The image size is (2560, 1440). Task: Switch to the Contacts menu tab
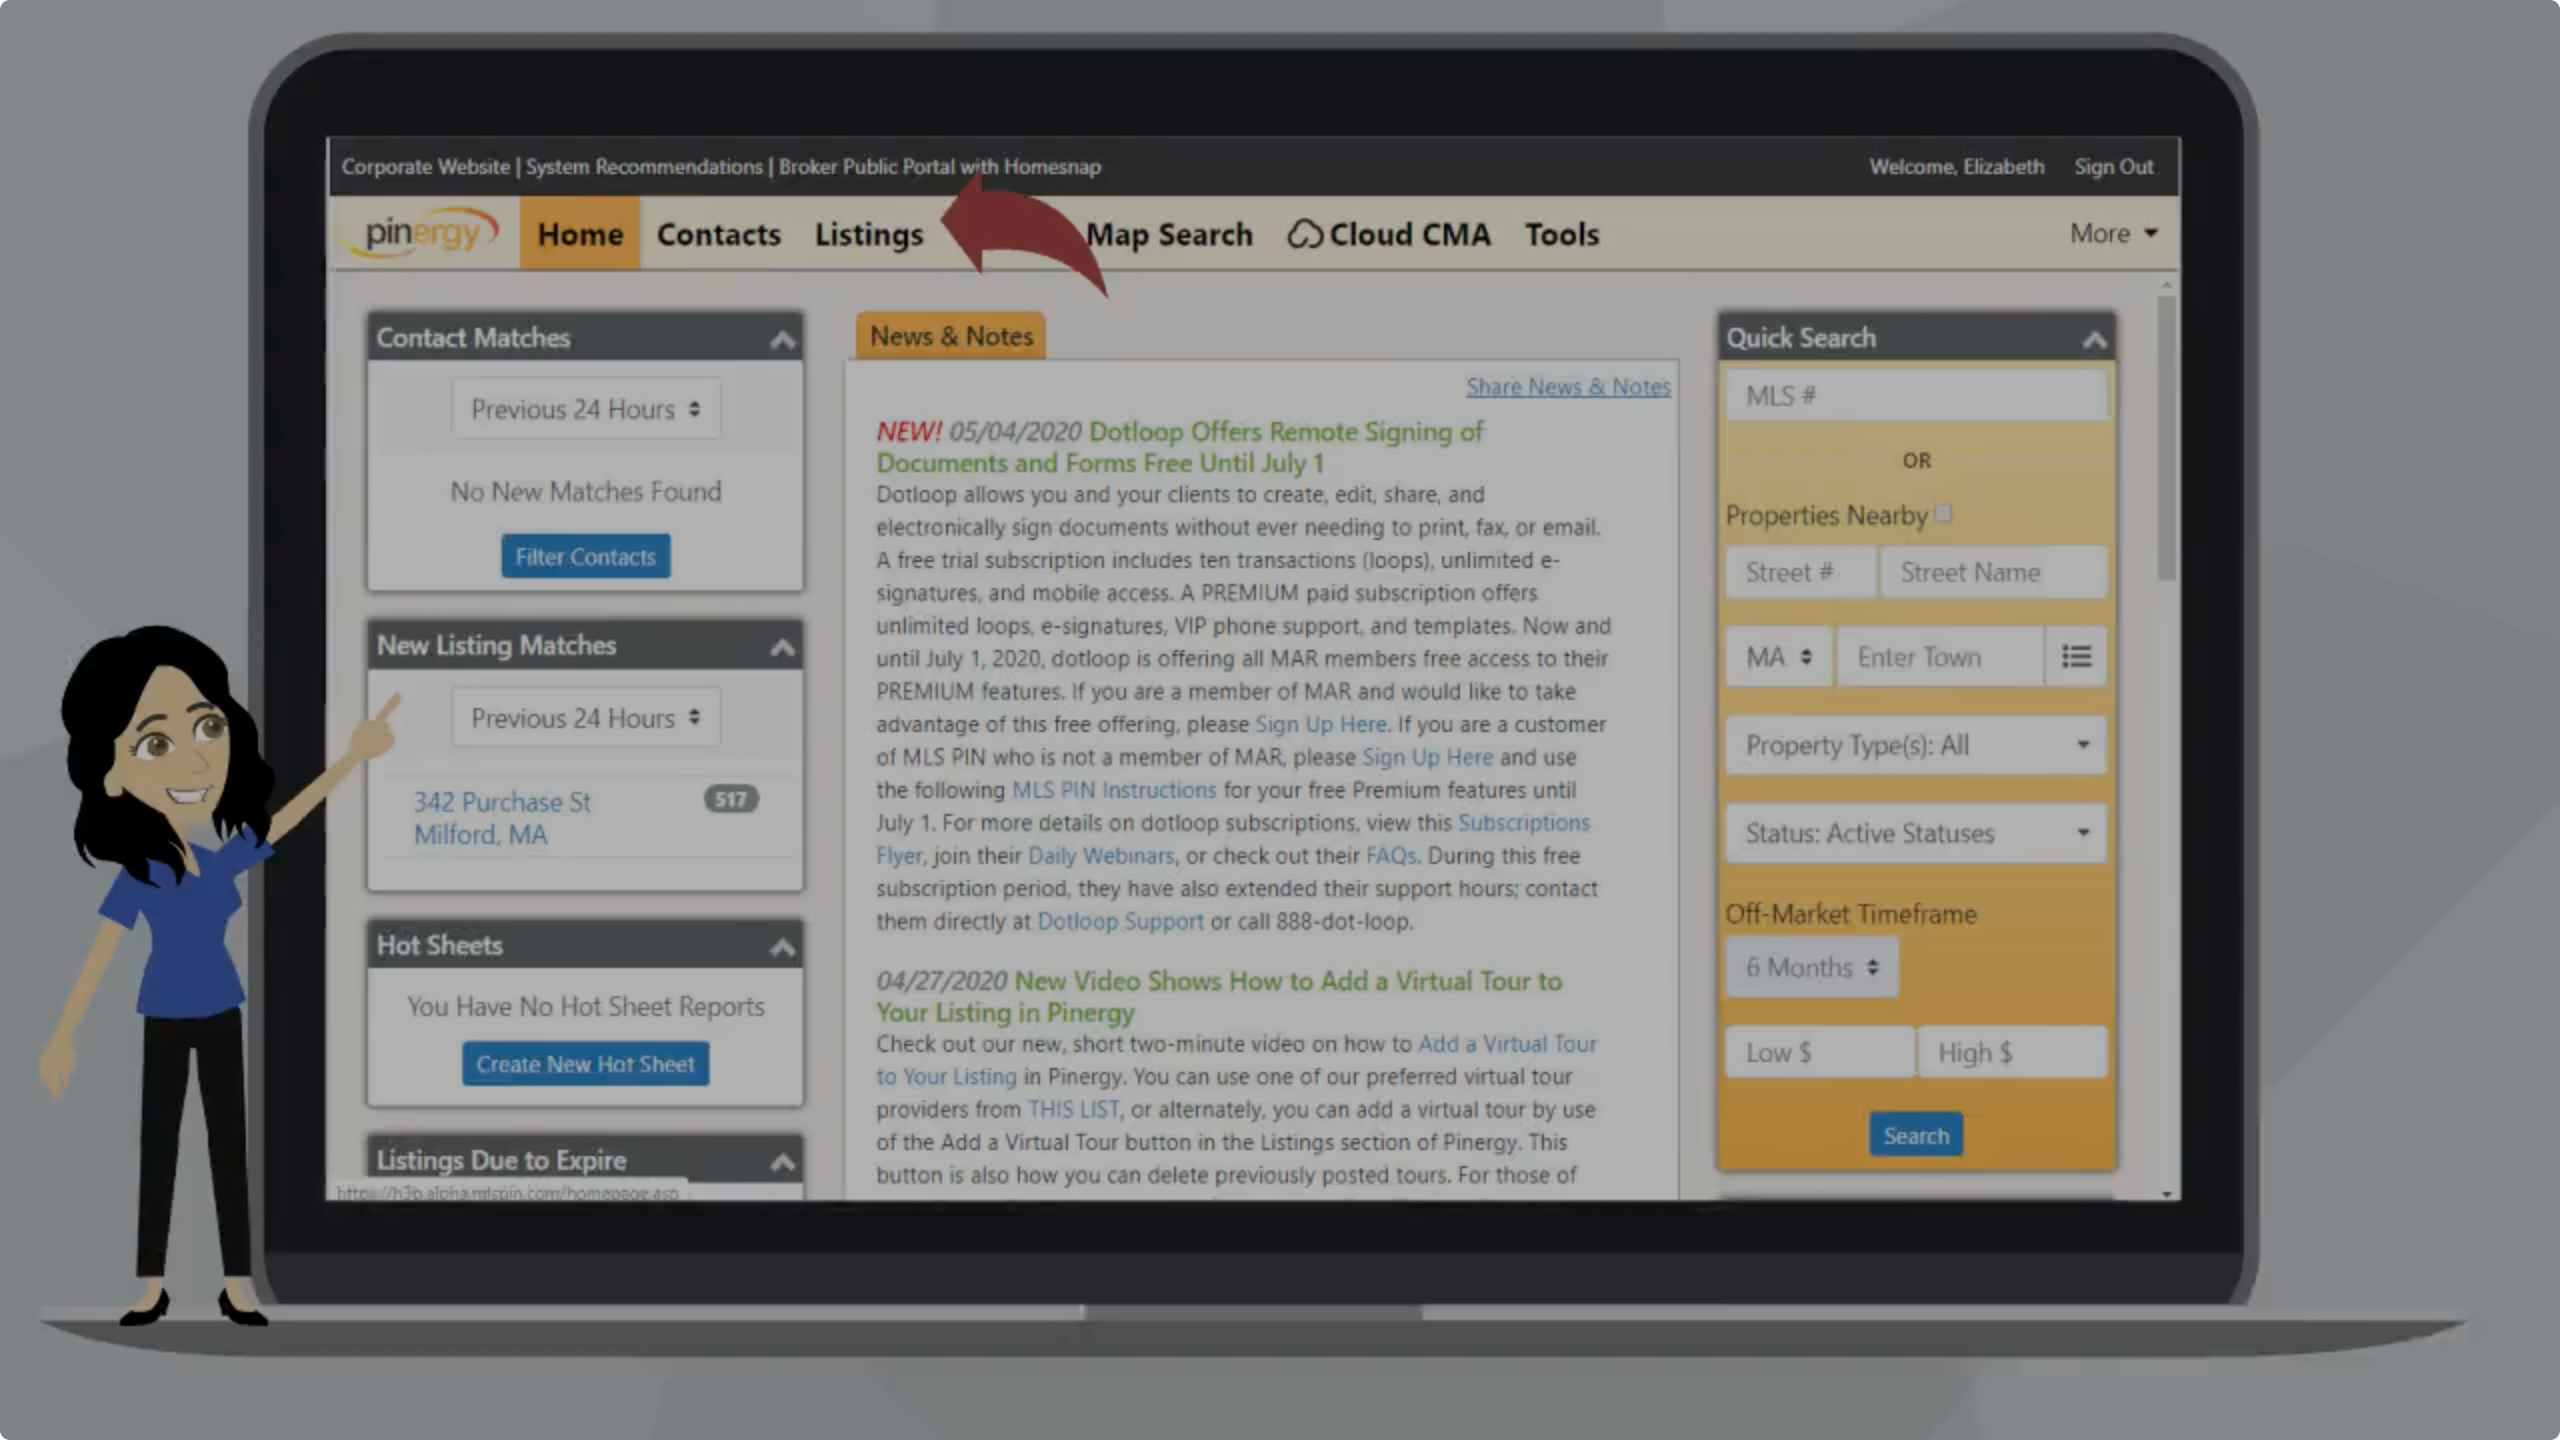coord(717,232)
